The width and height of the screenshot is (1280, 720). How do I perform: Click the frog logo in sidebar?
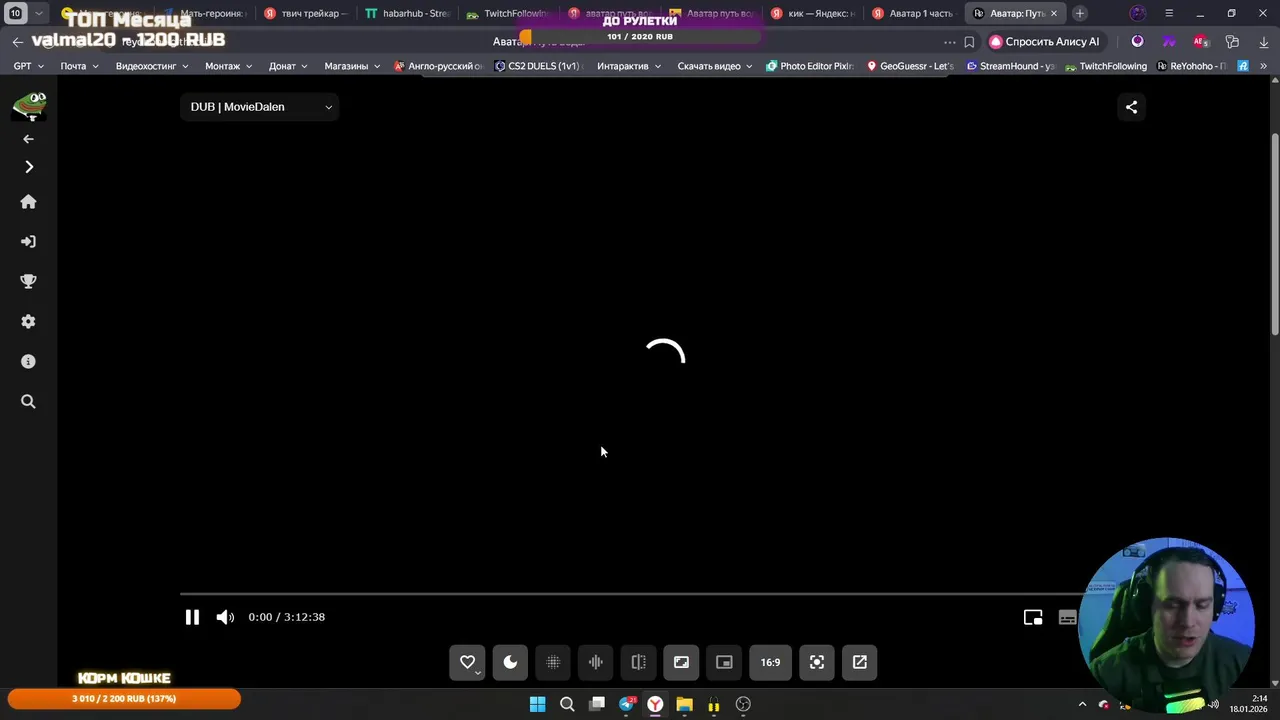point(28,106)
